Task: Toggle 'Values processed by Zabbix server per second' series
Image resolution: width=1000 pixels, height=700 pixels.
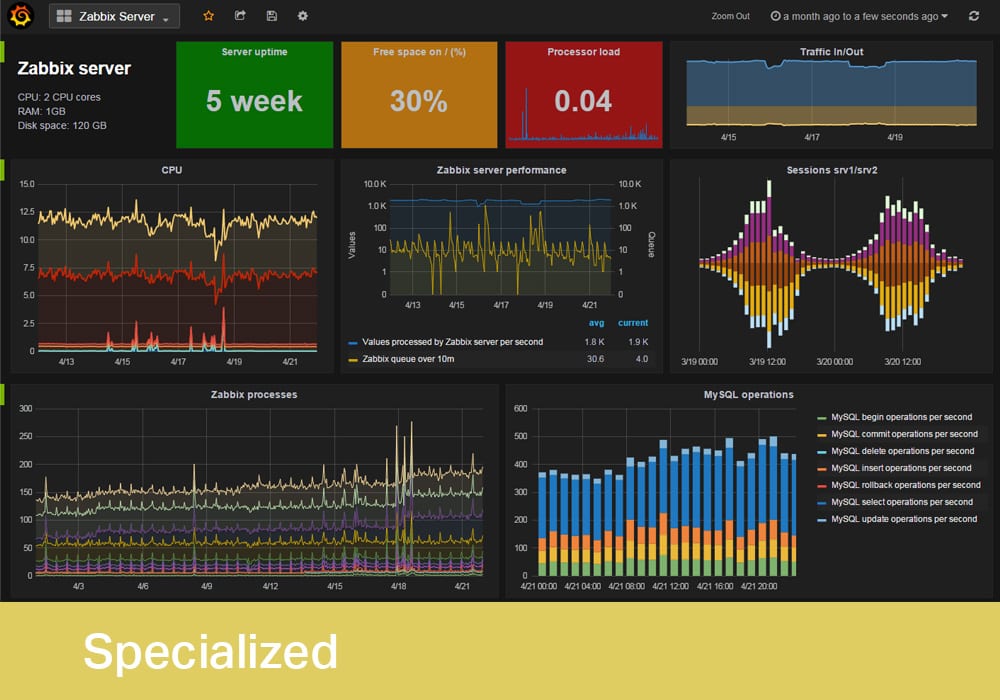Action: tap(453, 342)
